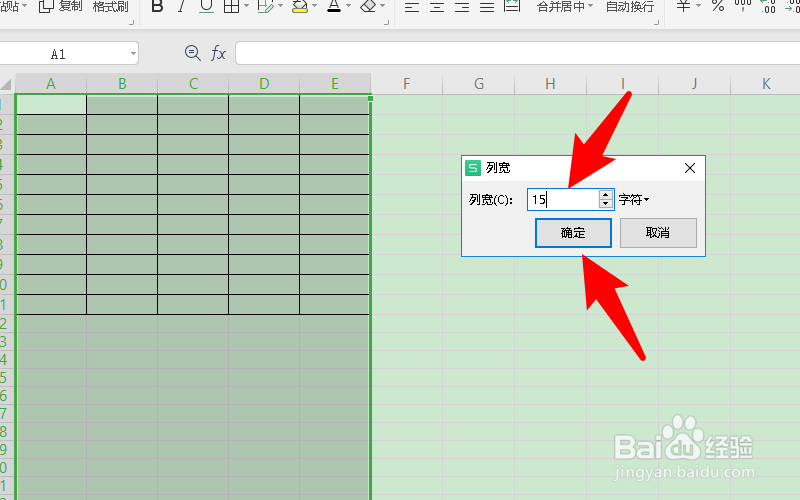Viewport: 800px width, 500px height.
Task: Click the select-all corner triangle
Action: tap(6, 84)
